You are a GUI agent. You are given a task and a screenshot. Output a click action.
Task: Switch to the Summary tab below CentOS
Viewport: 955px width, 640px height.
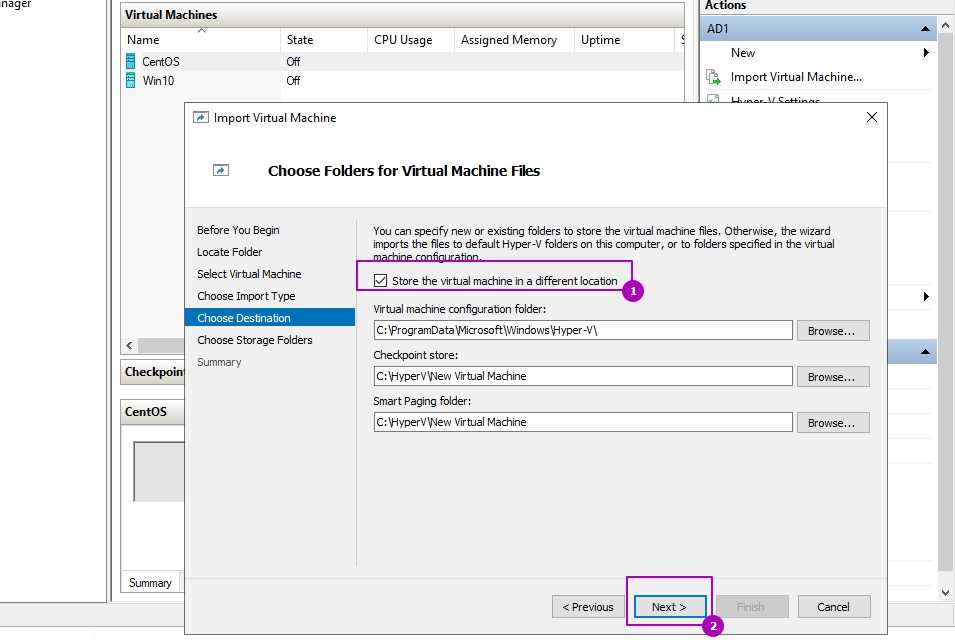point(150,583)
